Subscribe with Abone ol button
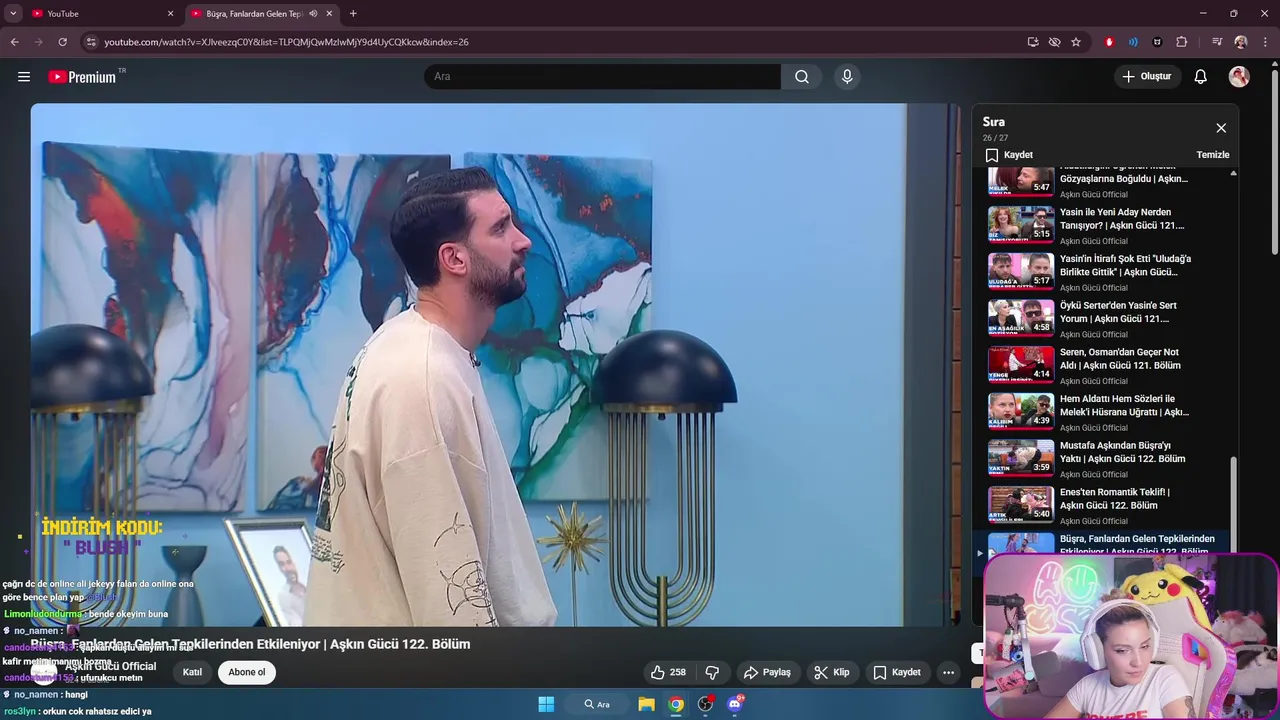 (x=247, y=672)
